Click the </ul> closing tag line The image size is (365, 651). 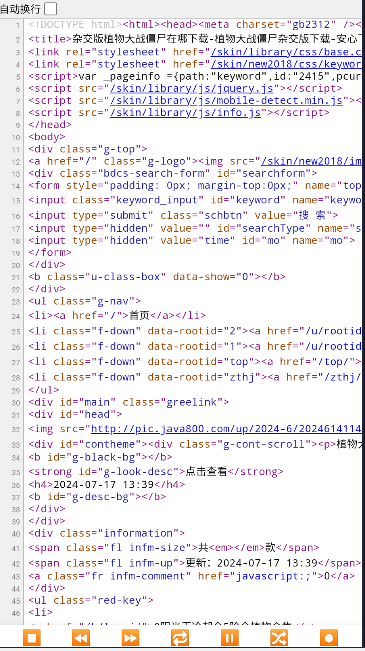pyautogui.click(x=44, y=390)
